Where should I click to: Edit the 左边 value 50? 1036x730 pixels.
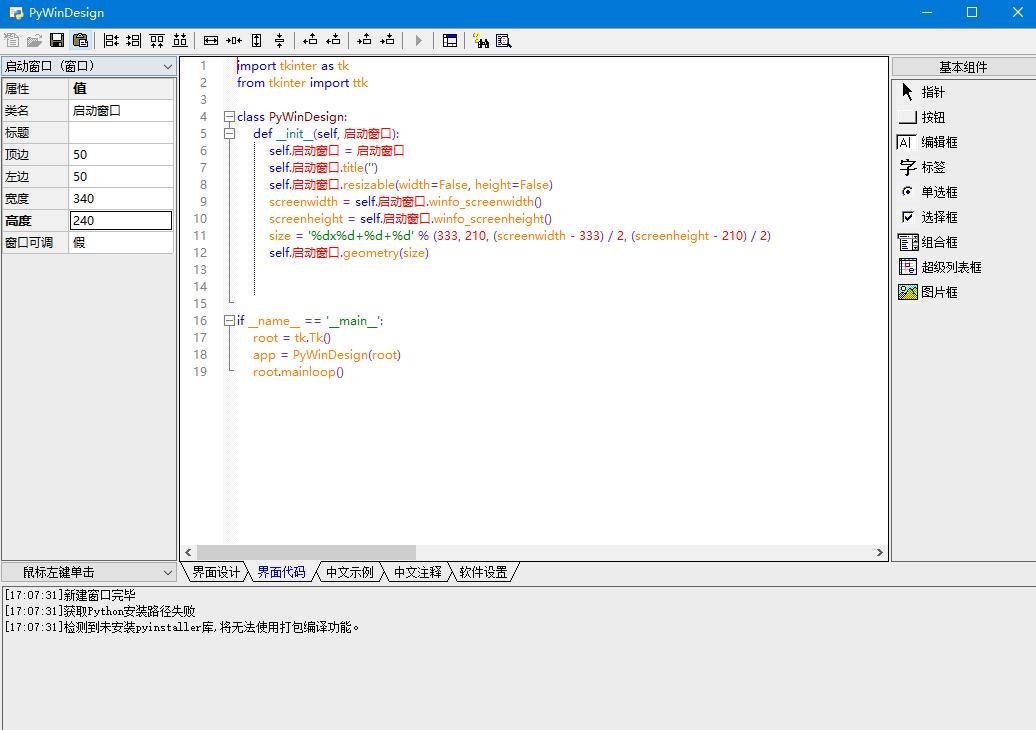coord(122,176)
